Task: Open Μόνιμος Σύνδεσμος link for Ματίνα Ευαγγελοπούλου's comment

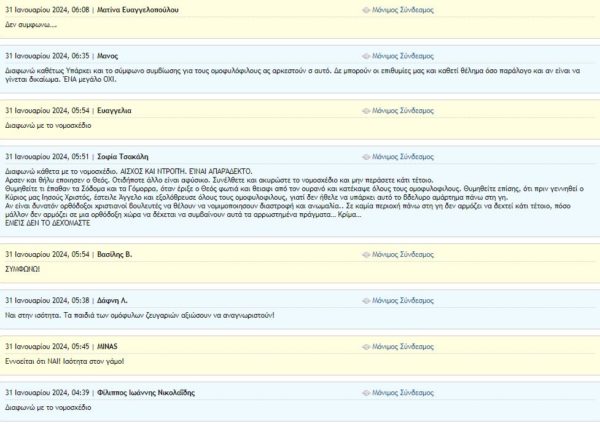Action: (x=401, y=9)
